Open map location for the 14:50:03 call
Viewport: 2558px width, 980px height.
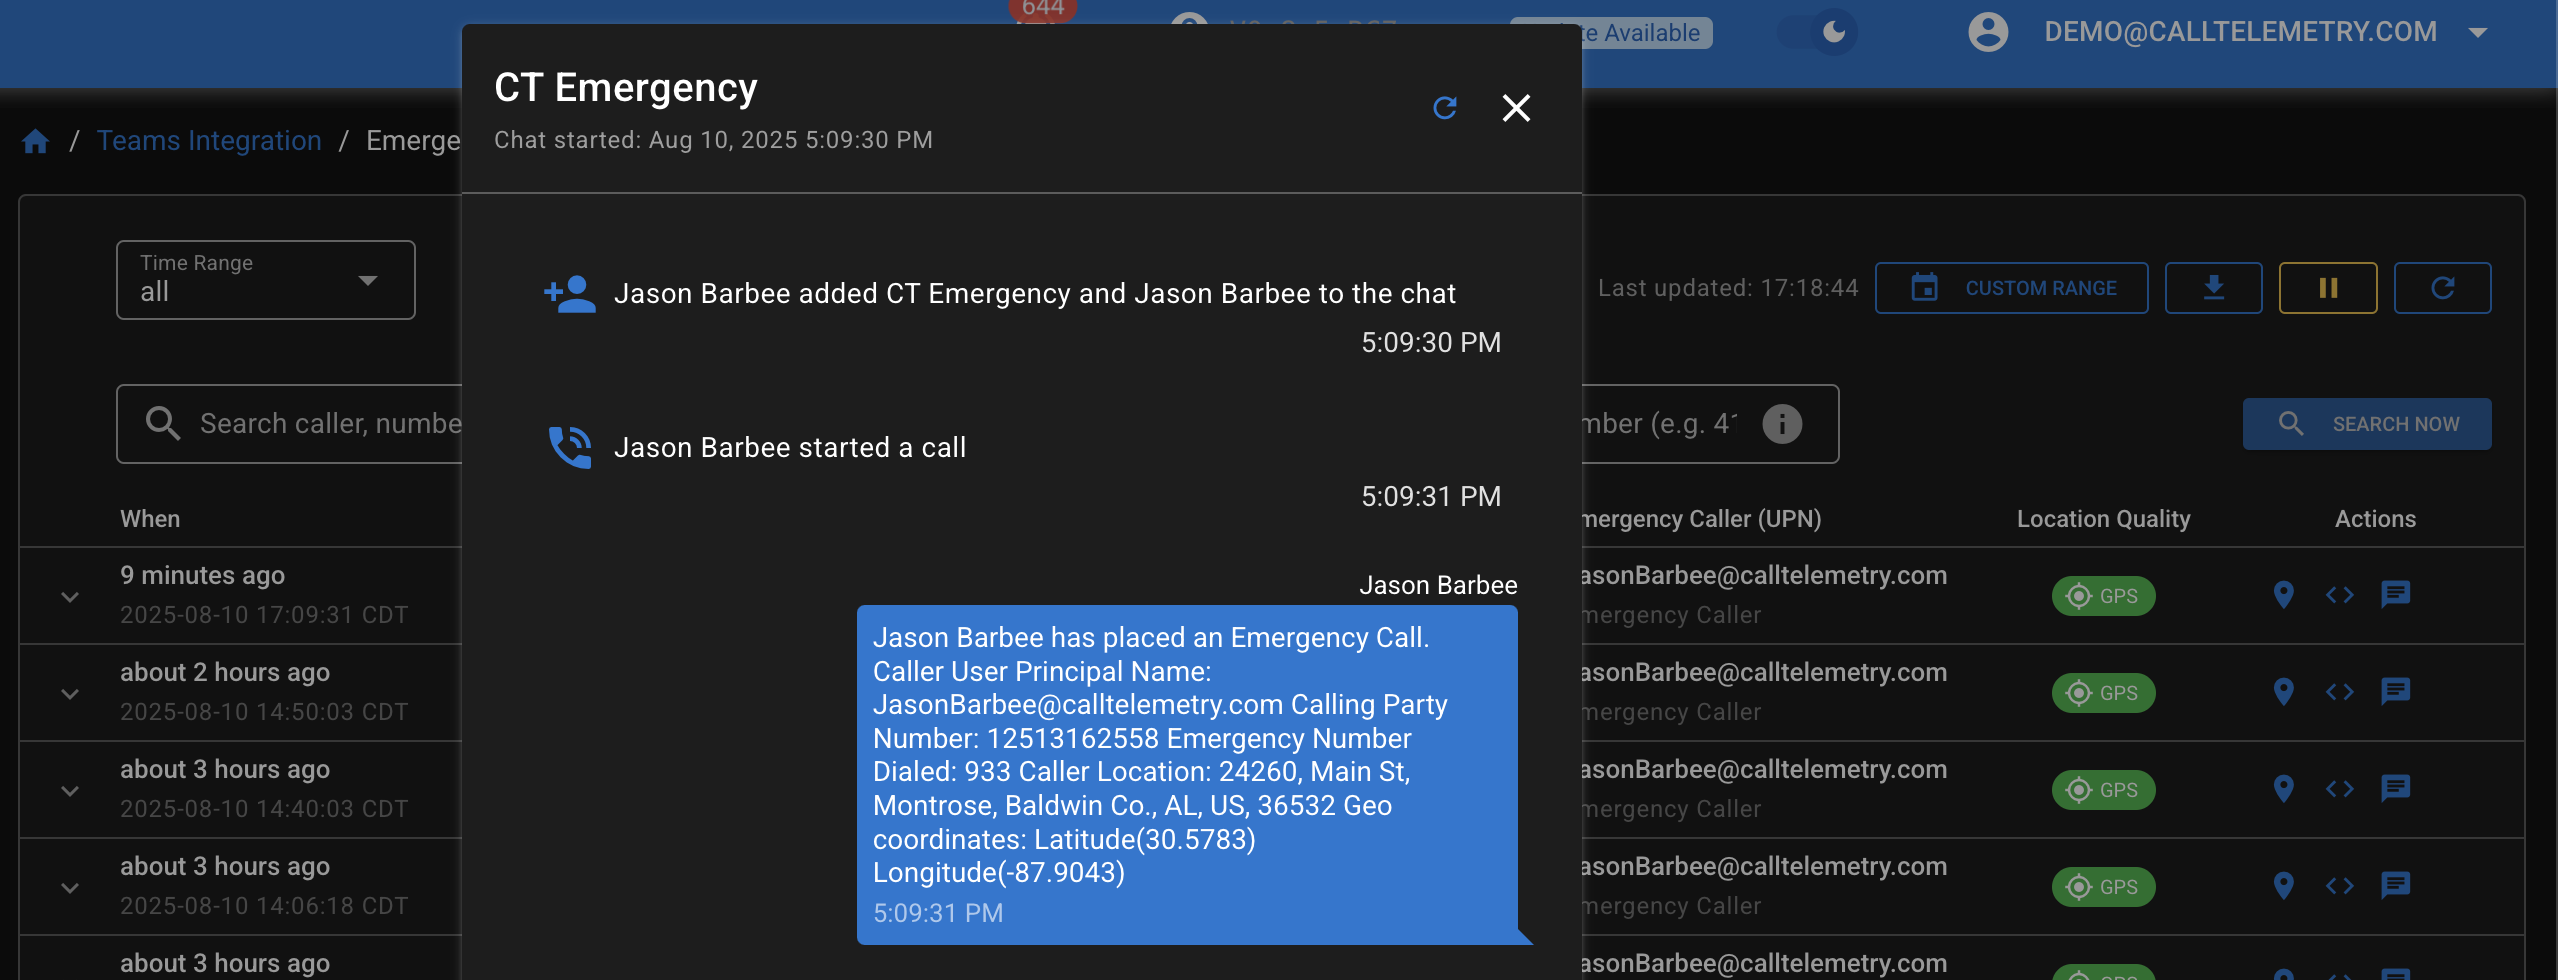coord(2283,692)
